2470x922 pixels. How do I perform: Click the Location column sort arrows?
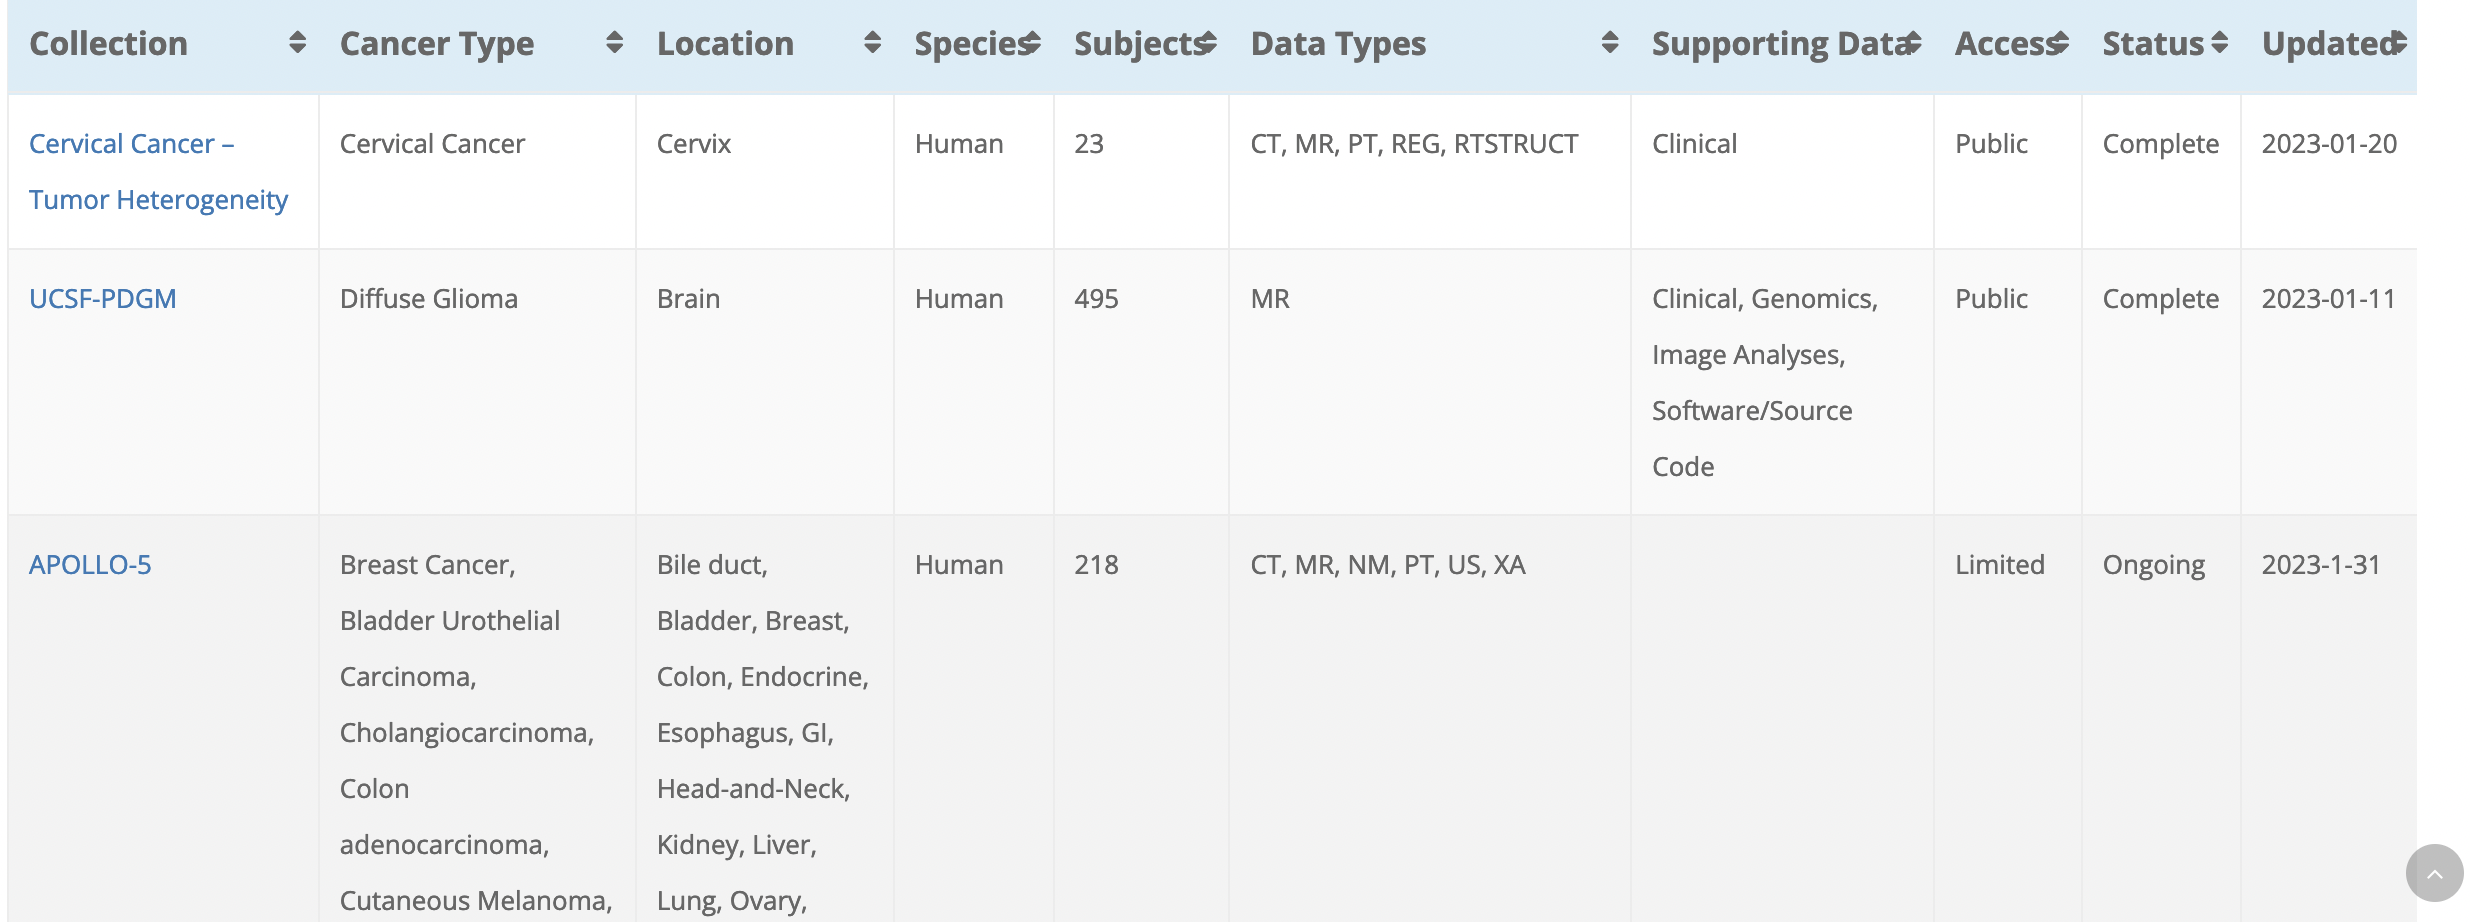[x=872, y=43]
